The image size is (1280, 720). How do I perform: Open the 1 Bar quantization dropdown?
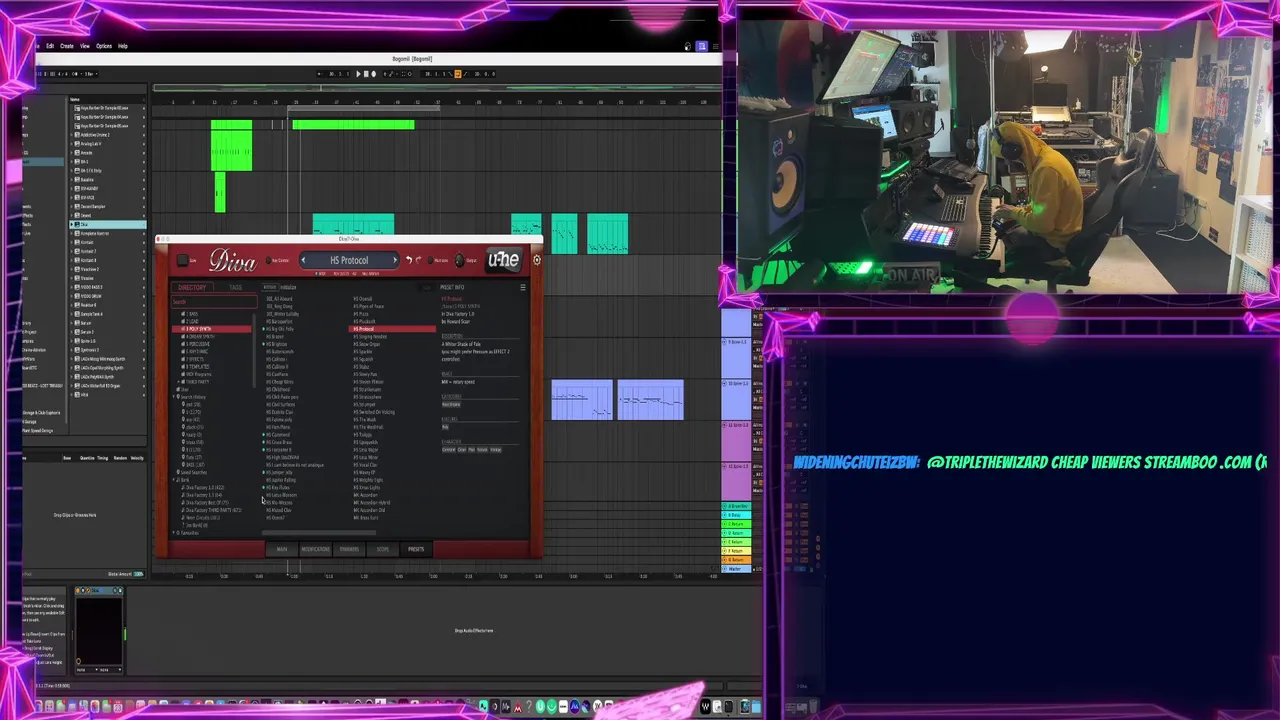pyautogui.click(x=91, y=74)
